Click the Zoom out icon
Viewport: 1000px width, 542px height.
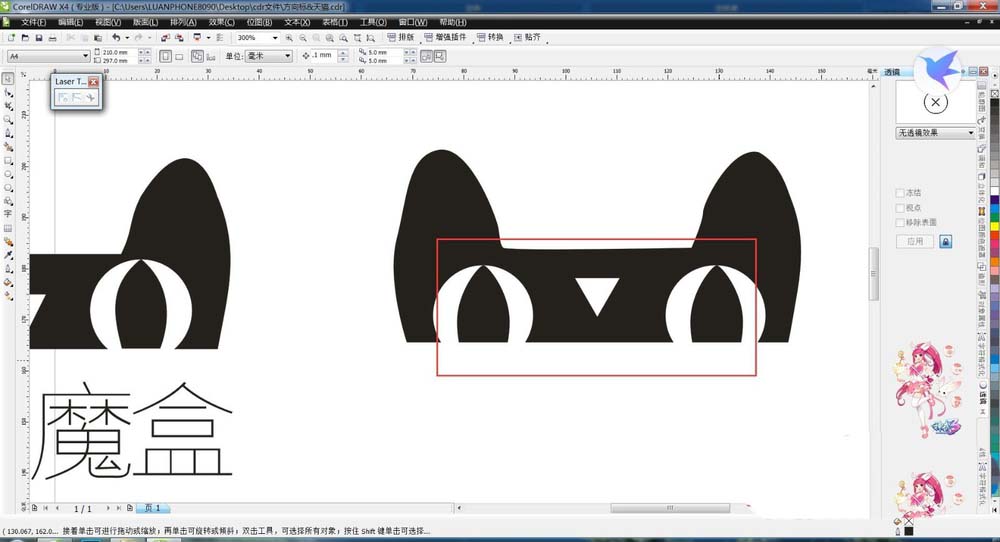point(303,38)
